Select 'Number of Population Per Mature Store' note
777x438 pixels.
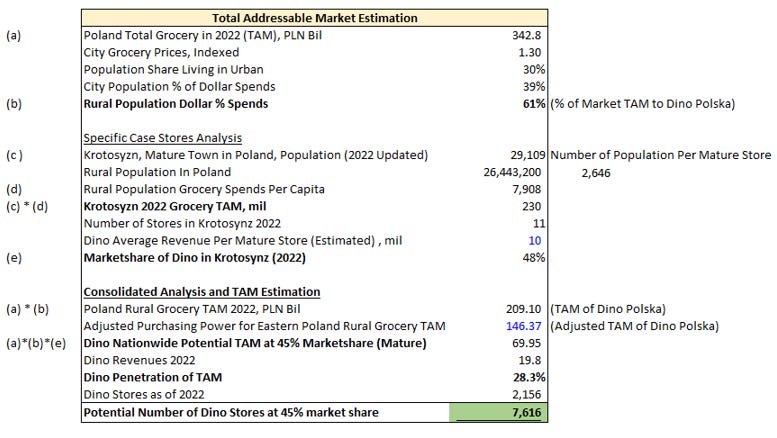click(661, 155)
